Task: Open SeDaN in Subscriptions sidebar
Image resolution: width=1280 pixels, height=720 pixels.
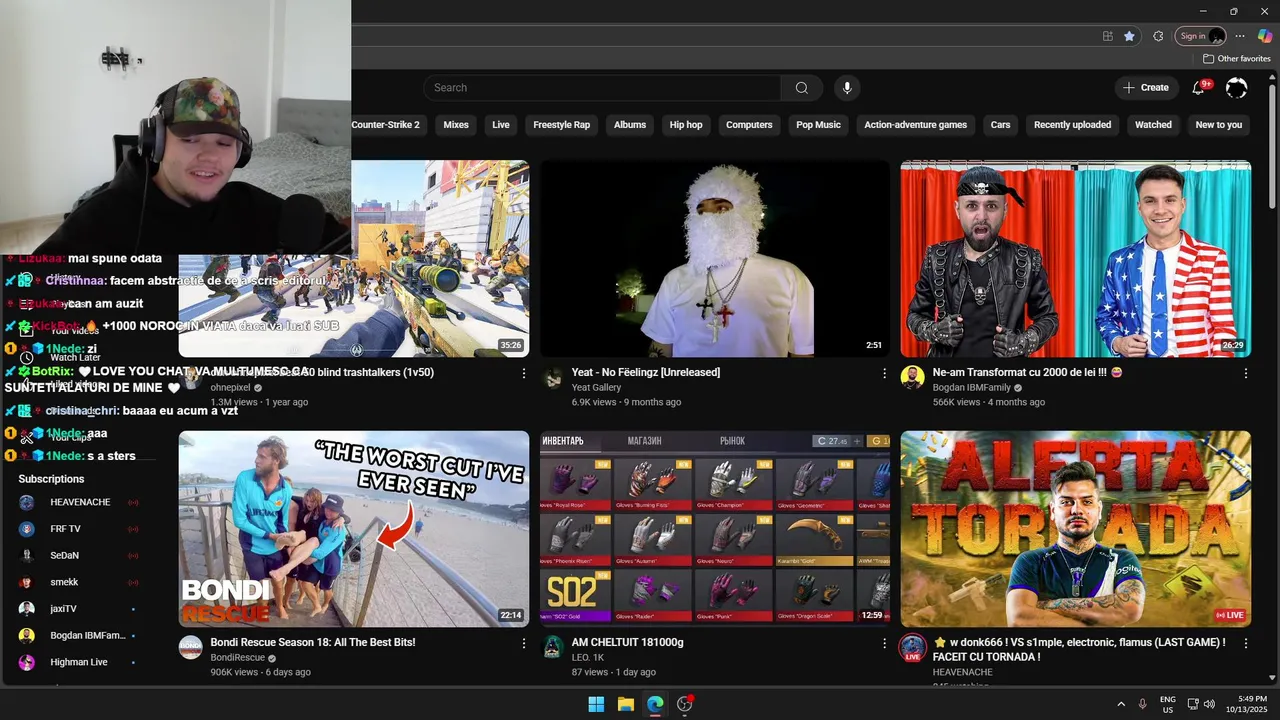Action: (x=80, y=555)
